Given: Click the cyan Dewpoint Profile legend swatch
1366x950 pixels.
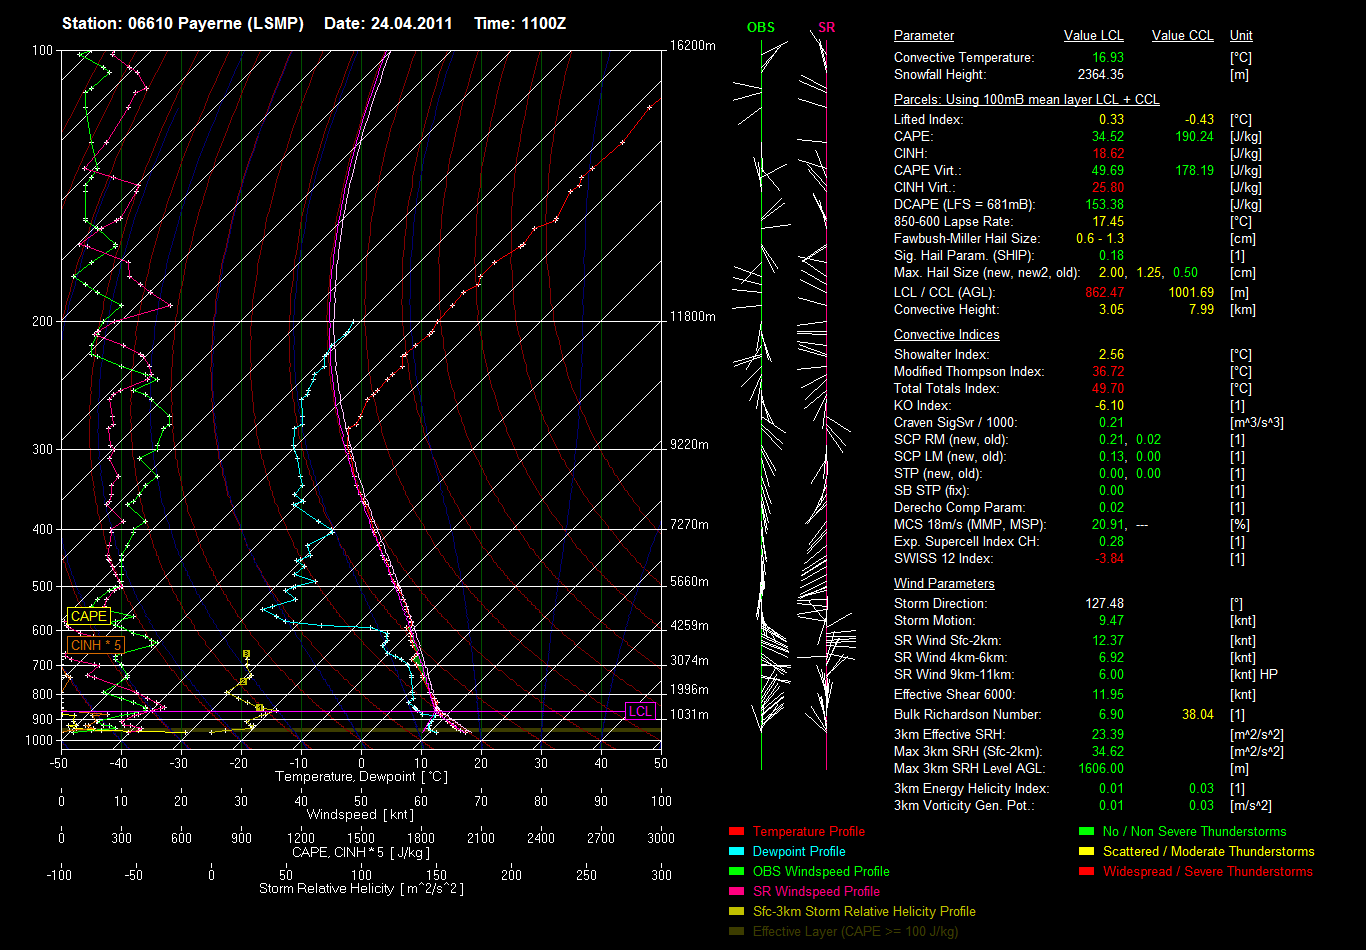Looking at the screenshot, I should click(737, 851).
